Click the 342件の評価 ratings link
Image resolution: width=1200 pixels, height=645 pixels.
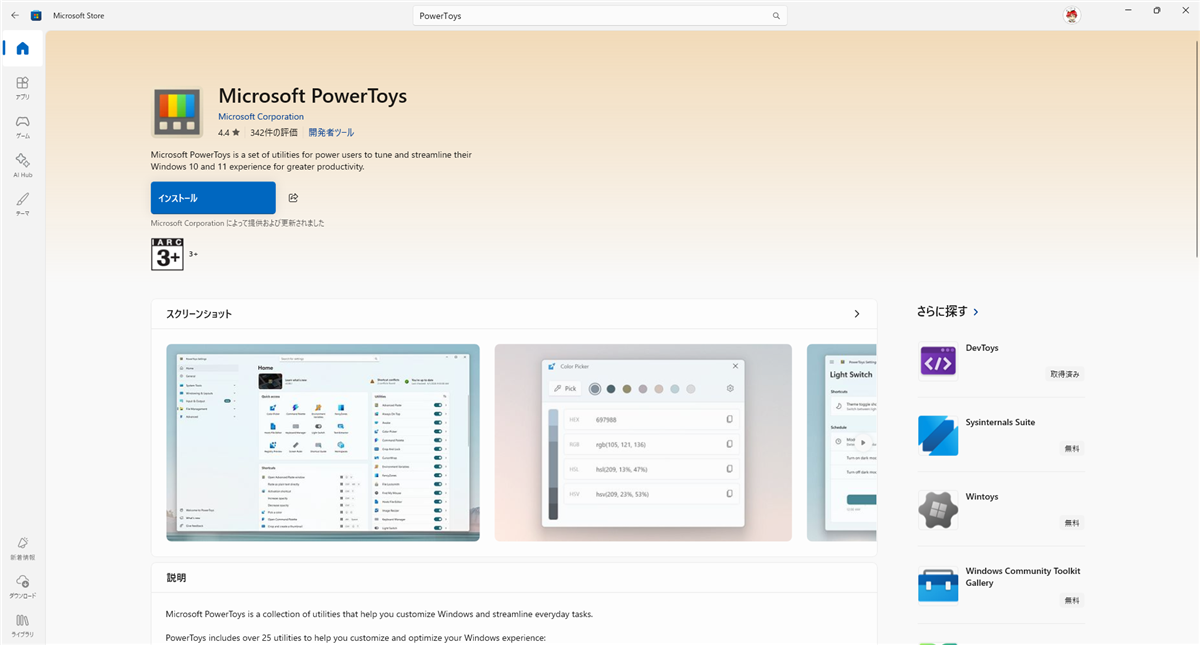click(x=273, y=132)
